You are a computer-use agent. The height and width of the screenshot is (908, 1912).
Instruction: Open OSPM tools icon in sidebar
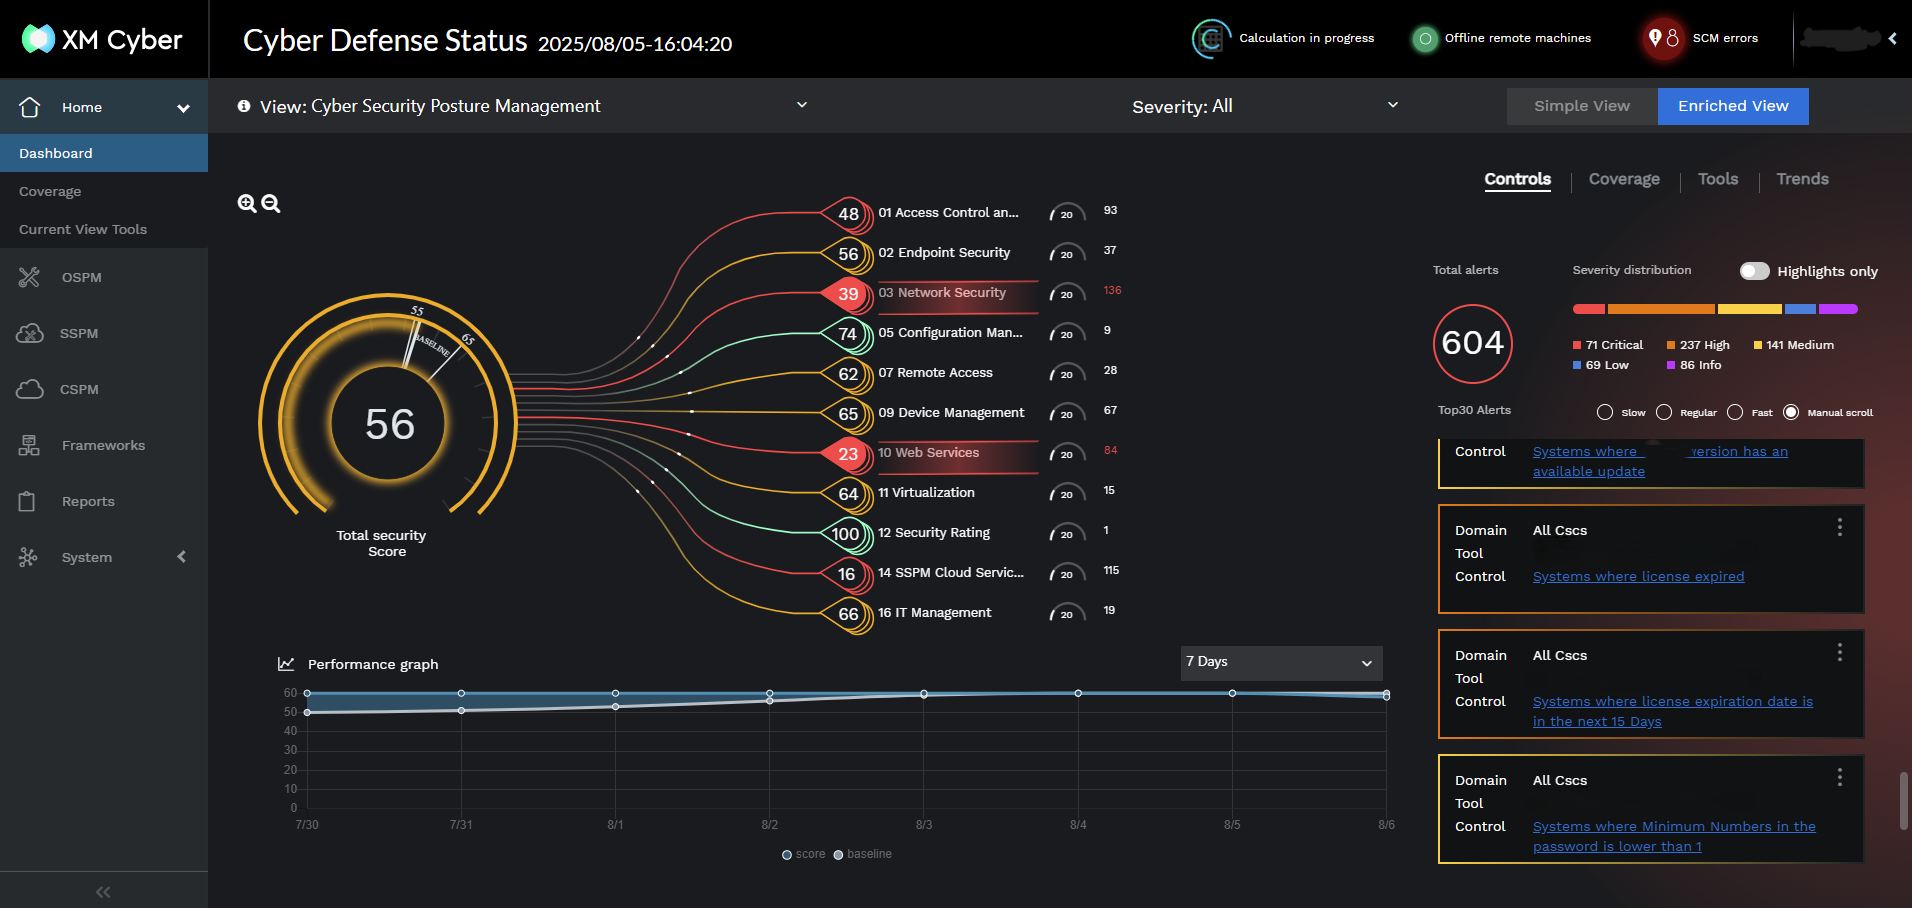[x=29, y=277]
